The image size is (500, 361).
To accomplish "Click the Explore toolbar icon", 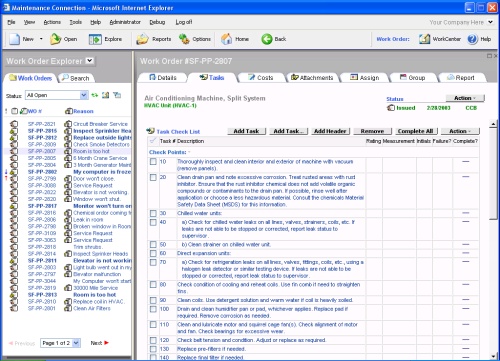I will coord(95,39).
